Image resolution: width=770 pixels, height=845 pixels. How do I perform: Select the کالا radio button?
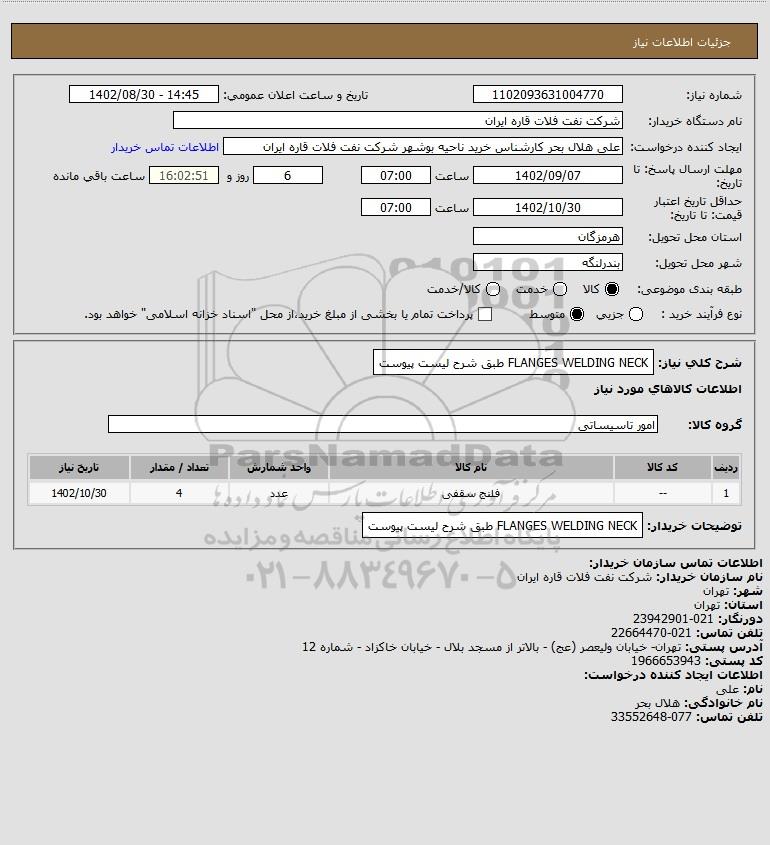pyautogui.click(x=612, y=289)
